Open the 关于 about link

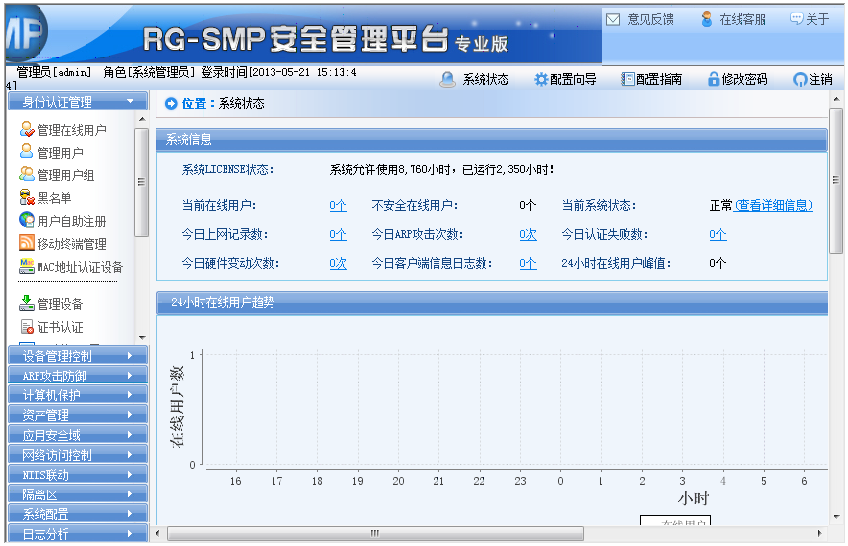(817, 19)
